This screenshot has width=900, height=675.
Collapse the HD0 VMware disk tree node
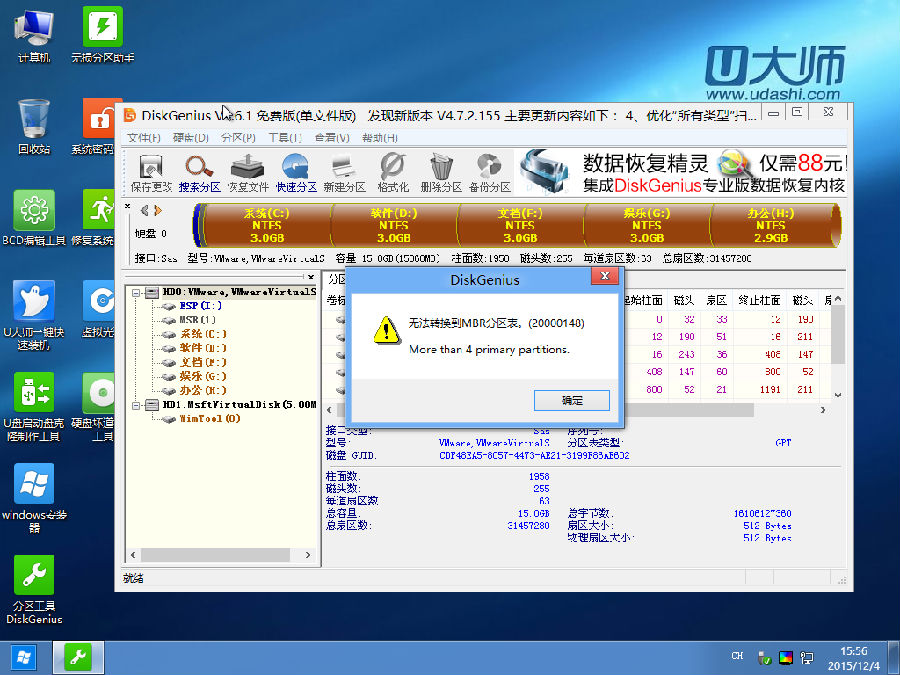[136, 293]
